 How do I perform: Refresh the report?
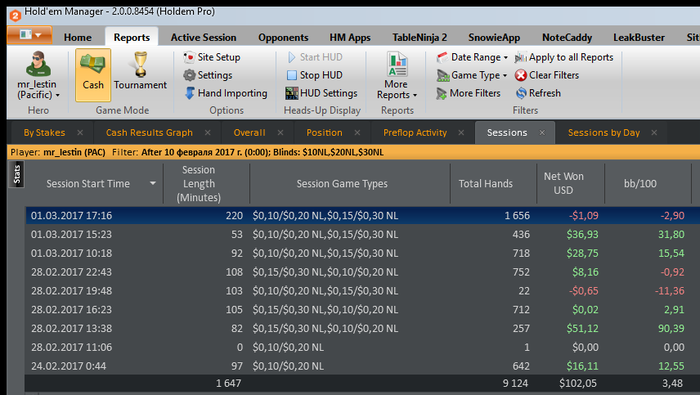click(x=538, y=93)
